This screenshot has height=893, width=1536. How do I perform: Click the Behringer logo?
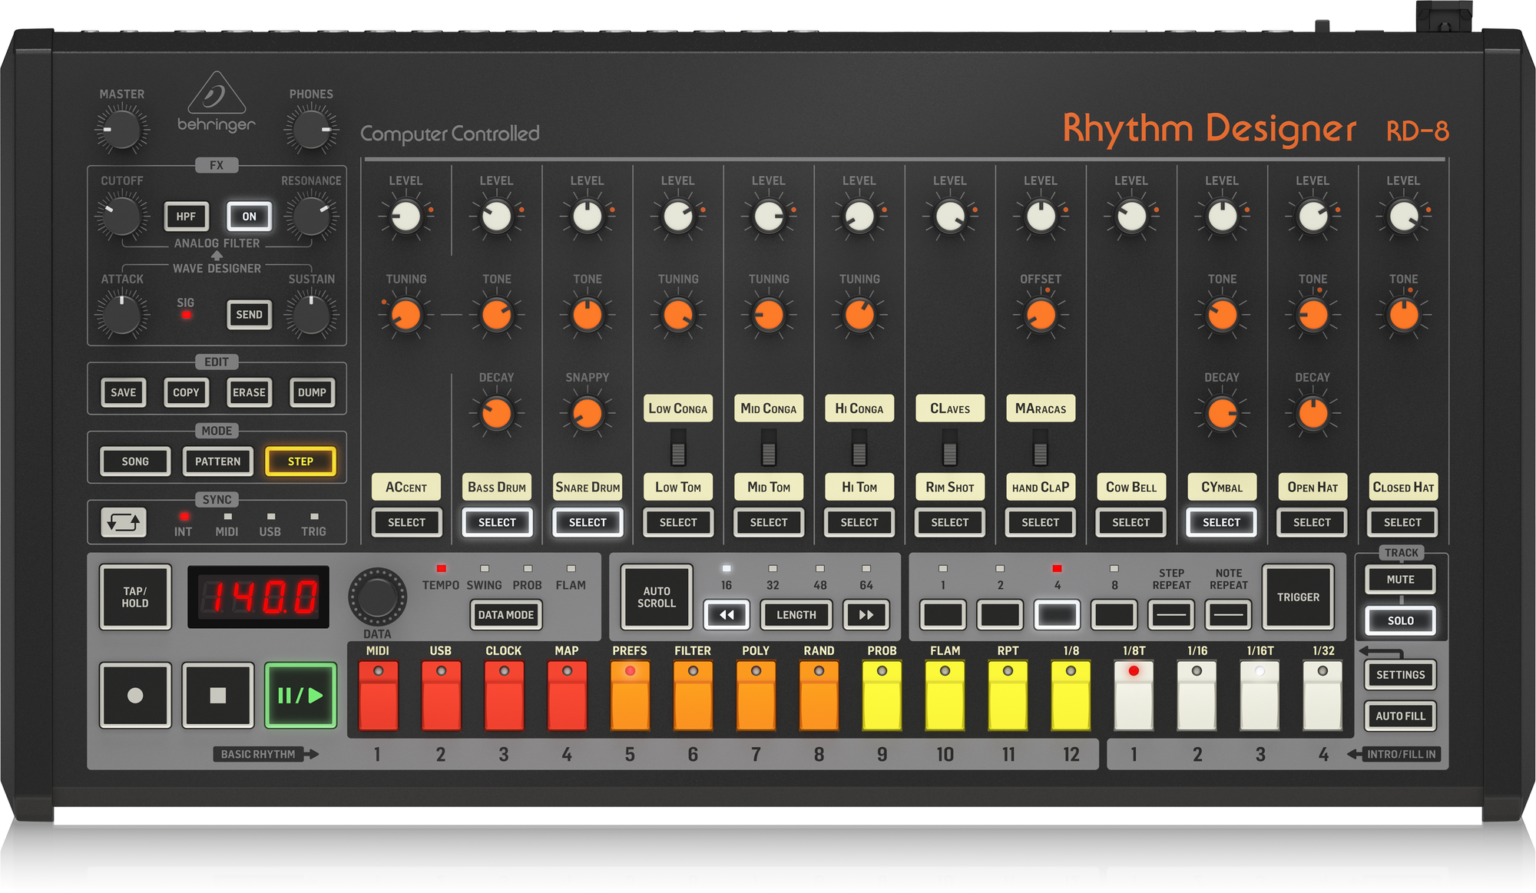(x=216, y=103)
